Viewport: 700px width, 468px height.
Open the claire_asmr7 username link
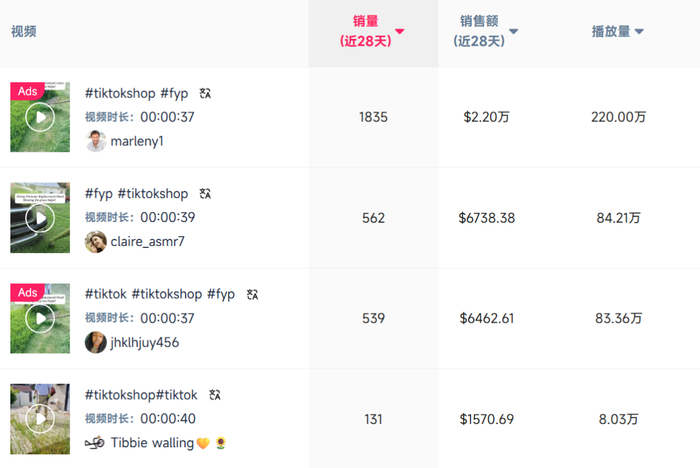(148, 242)
